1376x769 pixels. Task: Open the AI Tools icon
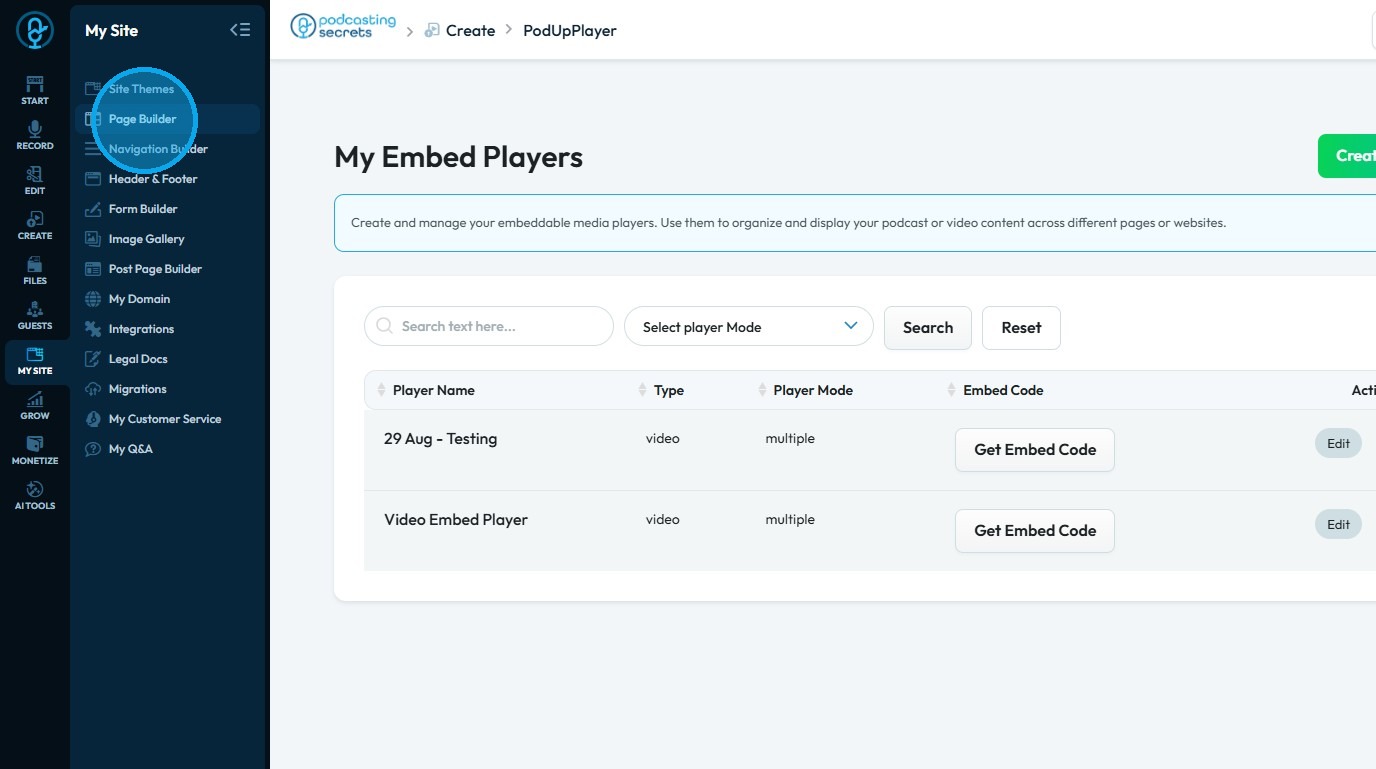(x=35, y=494)
